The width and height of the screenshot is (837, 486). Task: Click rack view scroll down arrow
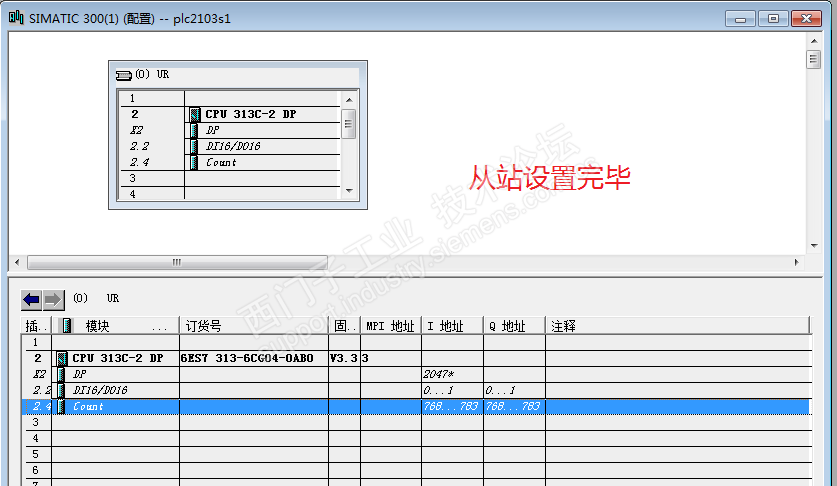(x=349, y=191)
